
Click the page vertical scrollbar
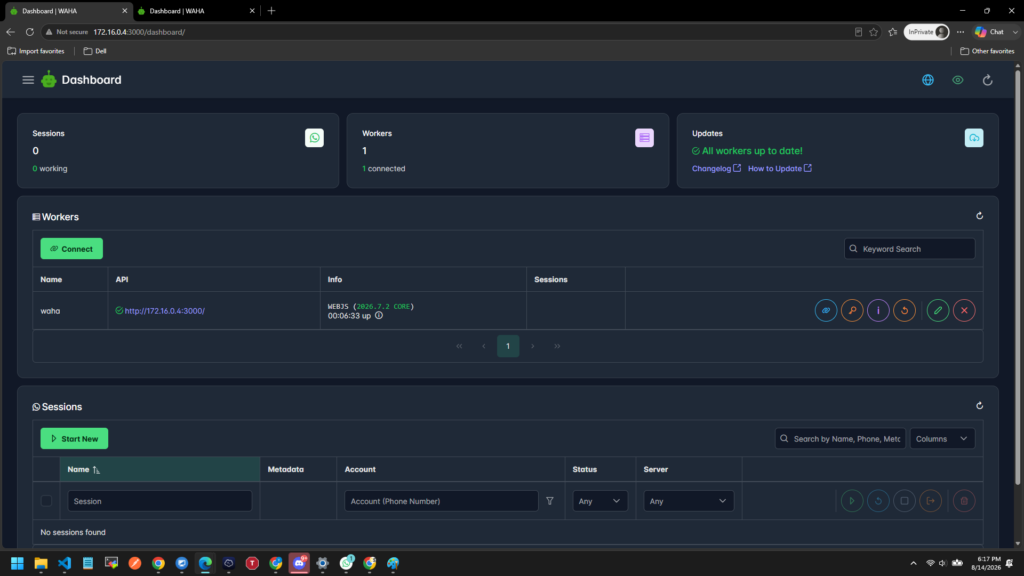(x=1017, y=278)
